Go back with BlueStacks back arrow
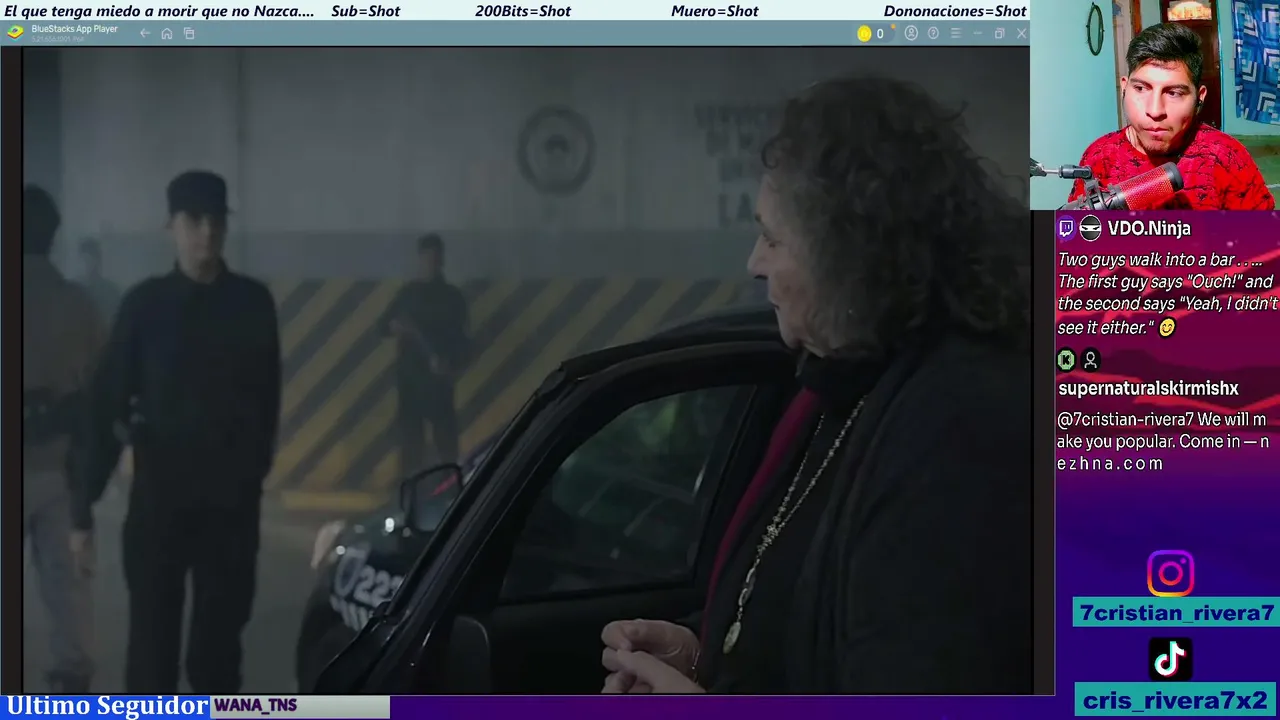 [145, 33]
